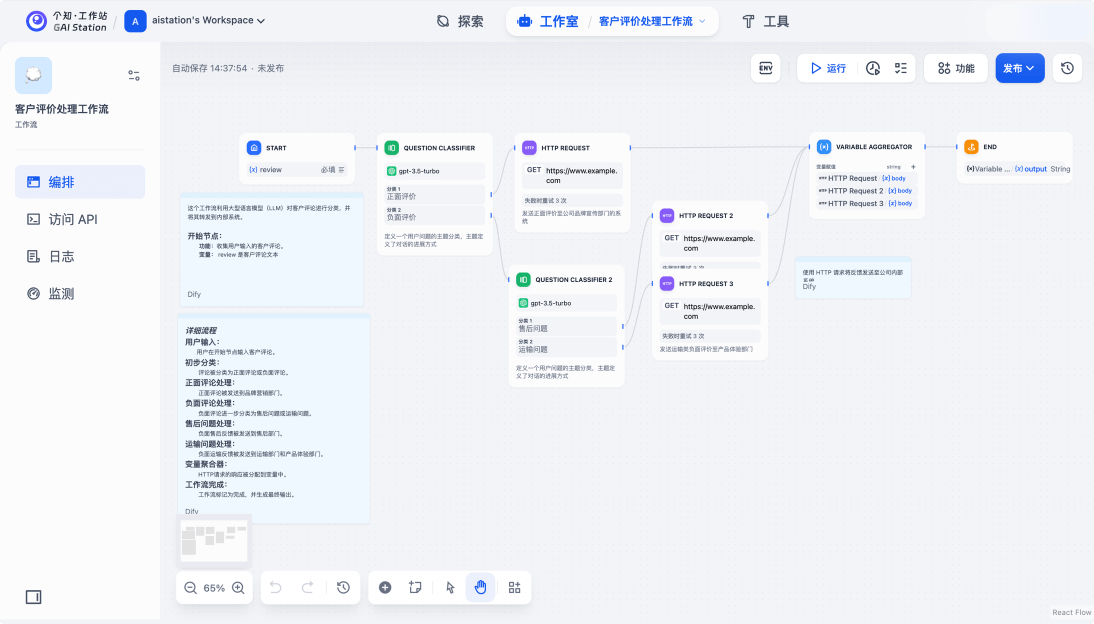Click the 功能 features button
The image size is (1094, 624).
pos(955,68)
